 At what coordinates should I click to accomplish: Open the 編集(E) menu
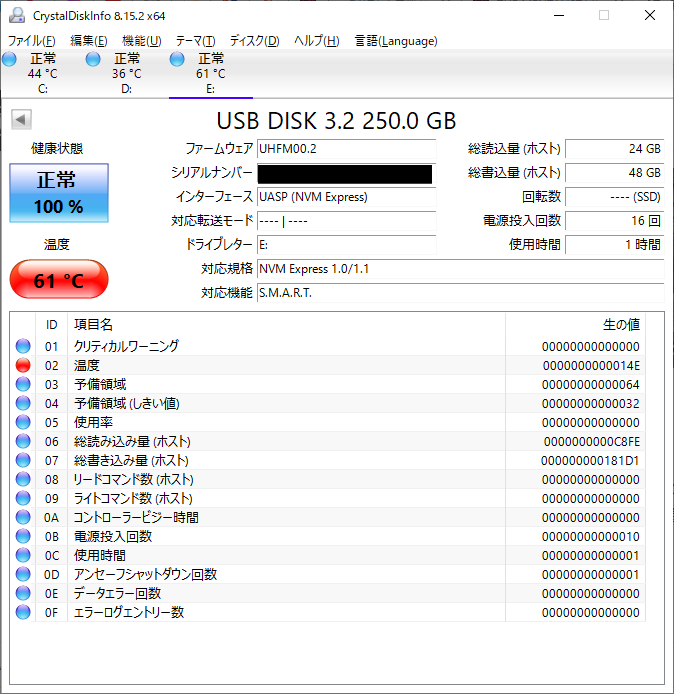coord(89,41)
